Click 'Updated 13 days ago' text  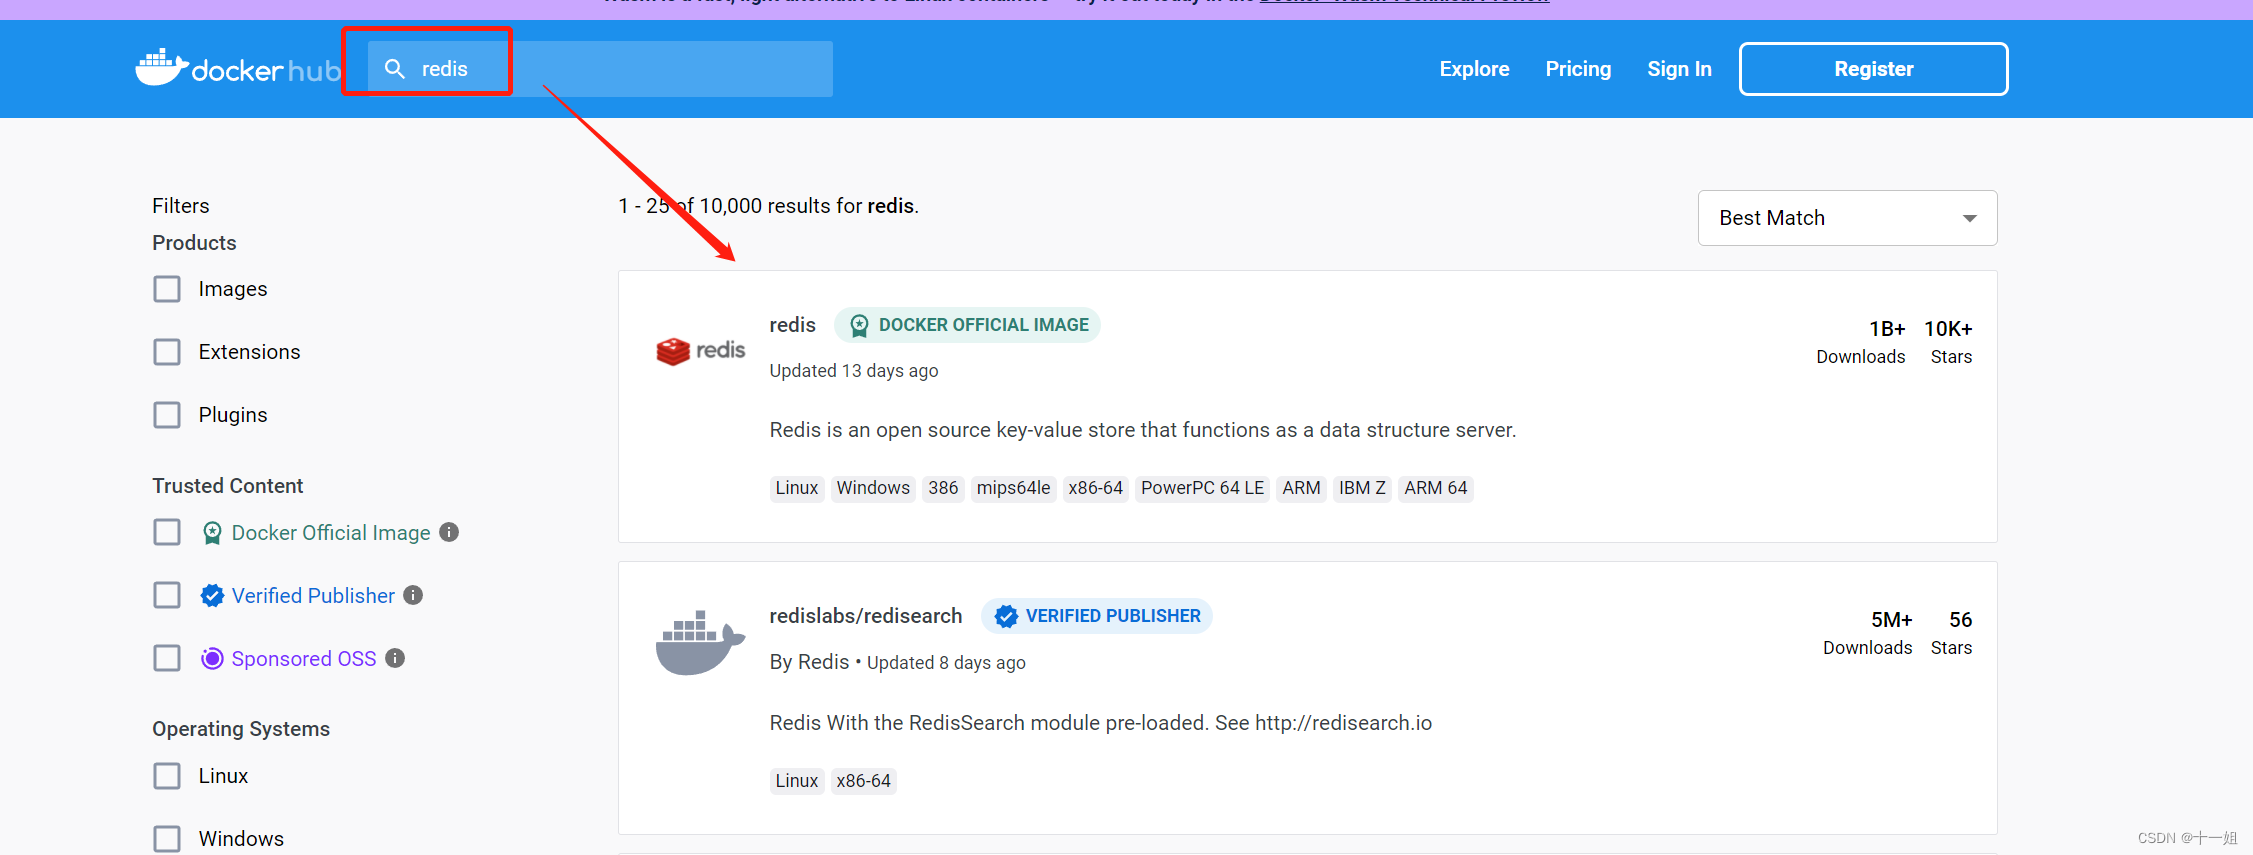(x=853, y=371)
